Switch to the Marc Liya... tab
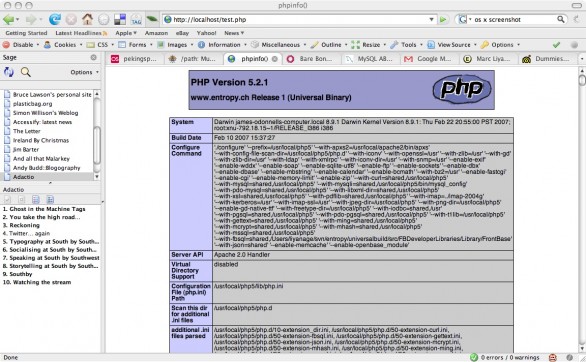586x362 pixels. tap(488, 59)
